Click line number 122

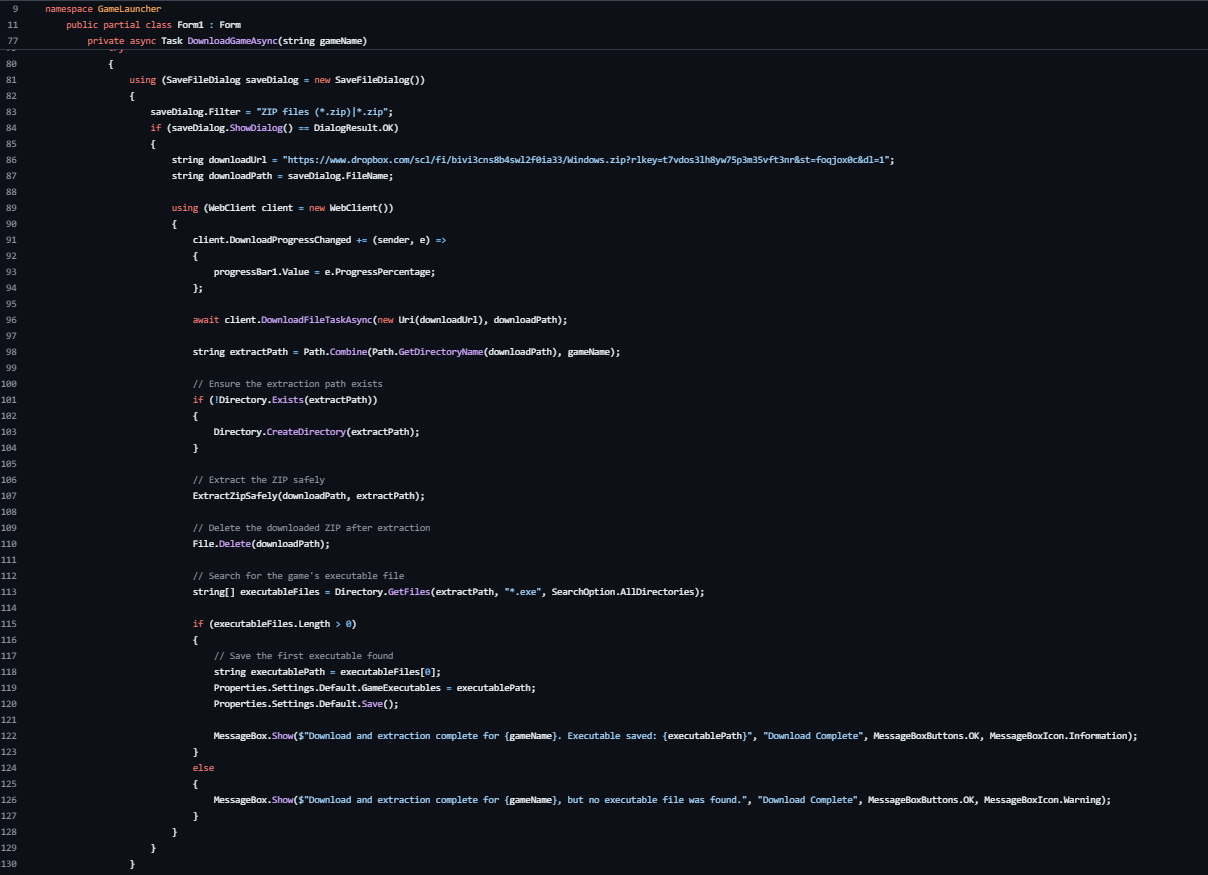tap(11, 736)
